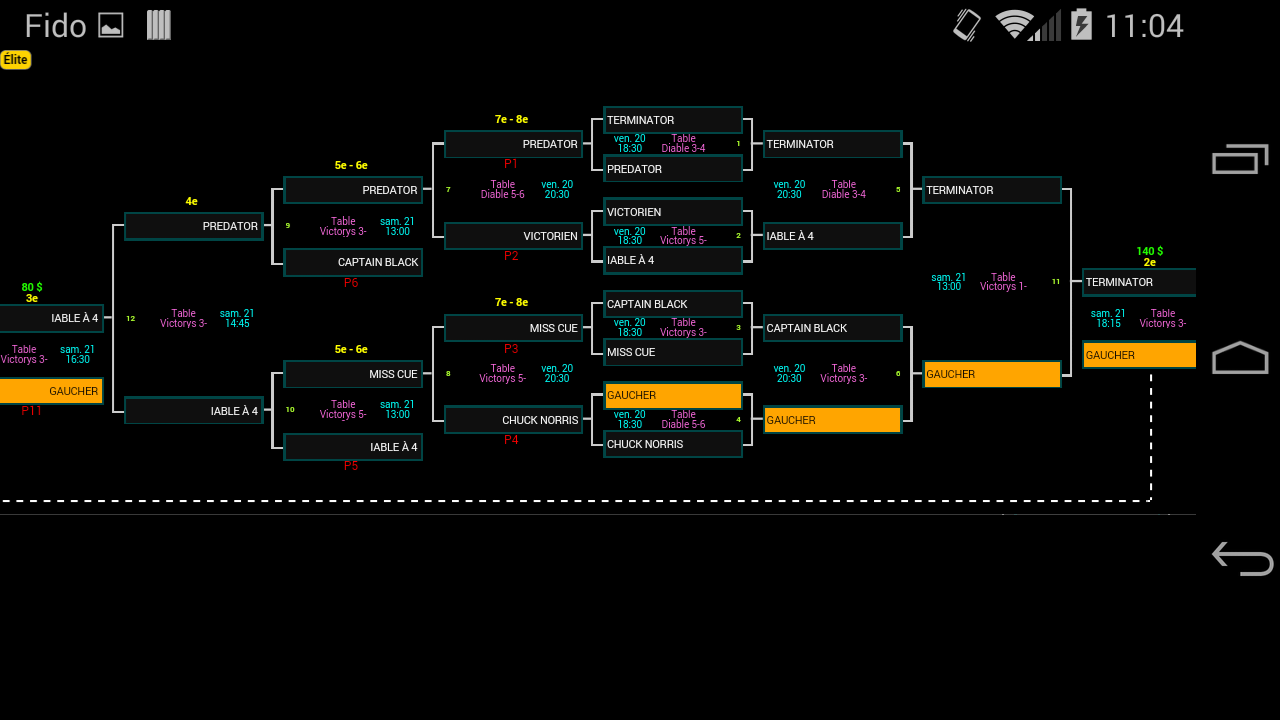The image size is (1280, 720).
Task: Tap the sam. 21 18:15 match time
Action: coord(1108,318)
